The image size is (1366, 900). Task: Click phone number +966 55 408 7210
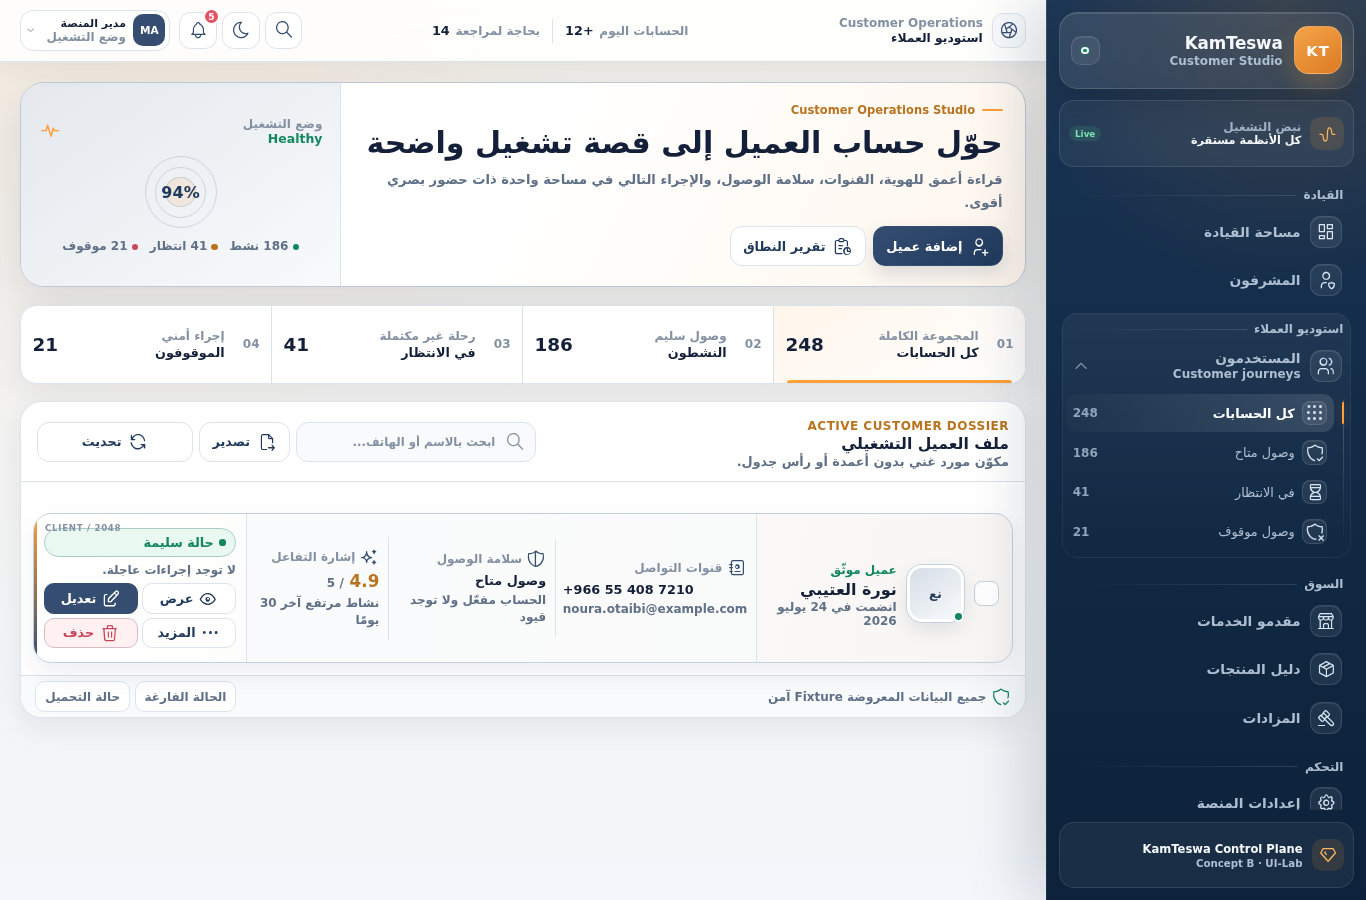[x=628, y=590]
